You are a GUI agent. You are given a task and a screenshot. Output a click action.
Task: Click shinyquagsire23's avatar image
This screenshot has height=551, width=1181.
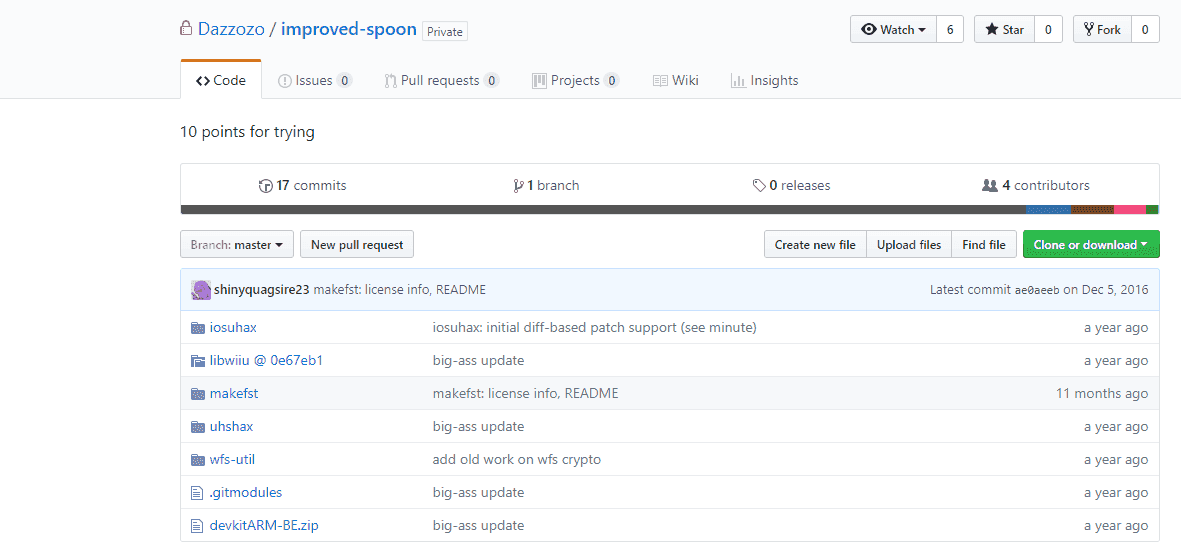point(200,290)
